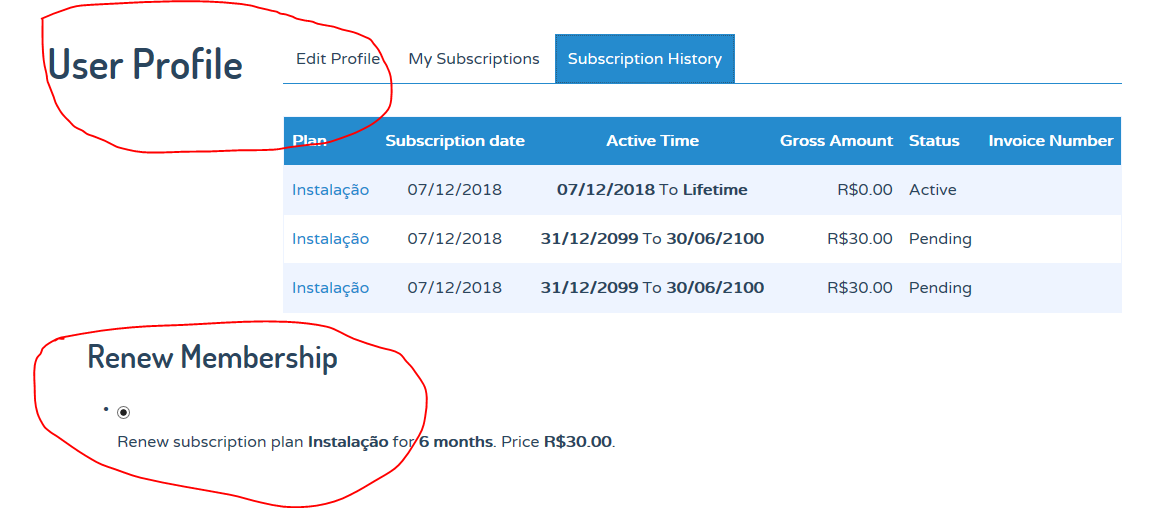Select the renew subscription radio button
This screenshot has width=1161, height=508.
coord(124,412)
